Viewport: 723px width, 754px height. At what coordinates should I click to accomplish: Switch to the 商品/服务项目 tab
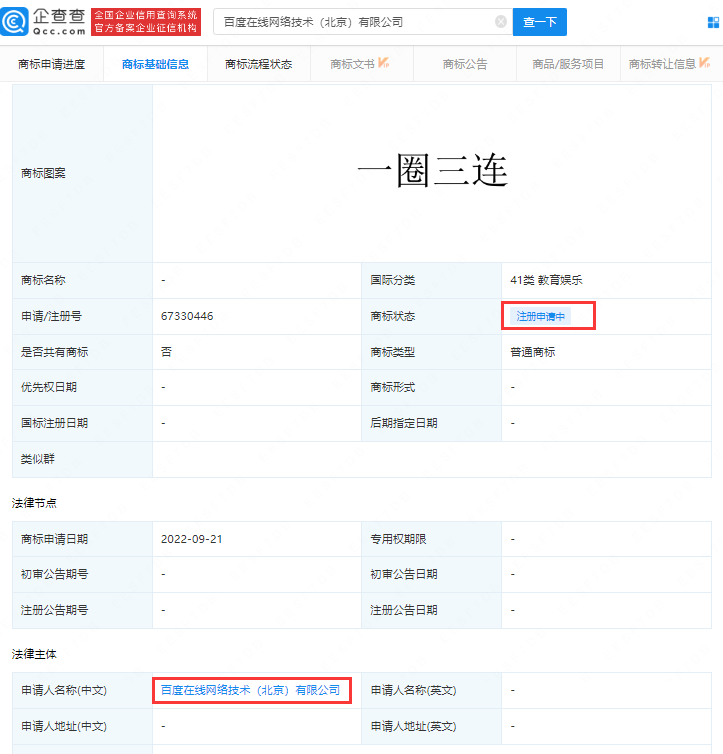[568, 64]
